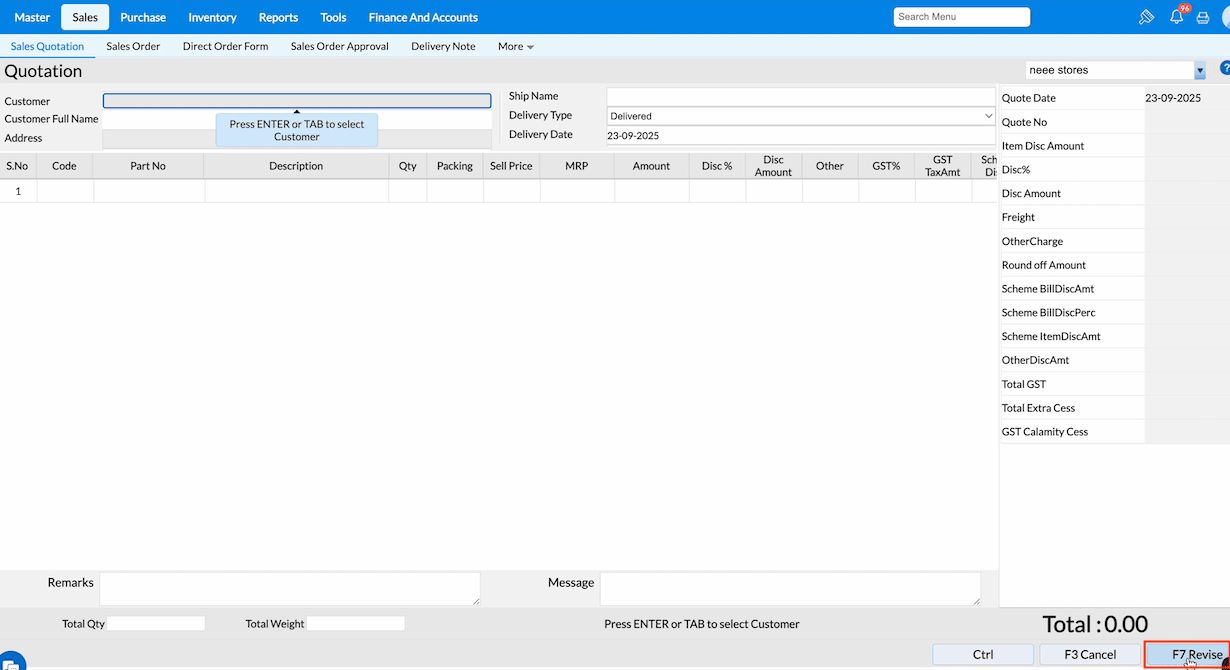1230x670 pixels.
Task: Click the Total Weight field
Action: click(x=356, y=623)
